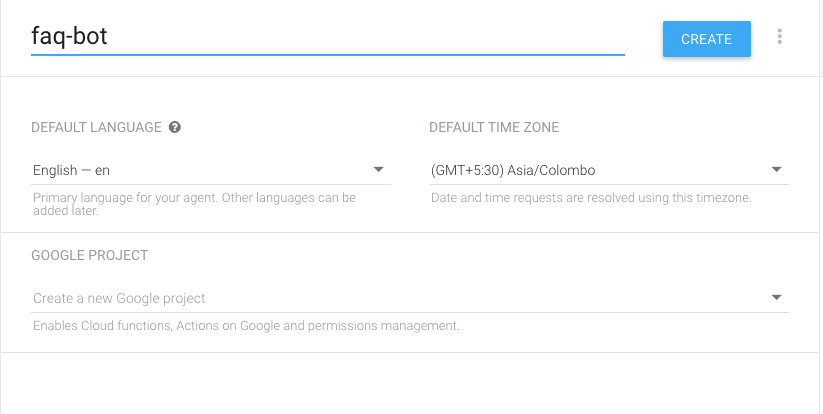
Task: Click the CREATE button
Action: click(706, 39)
